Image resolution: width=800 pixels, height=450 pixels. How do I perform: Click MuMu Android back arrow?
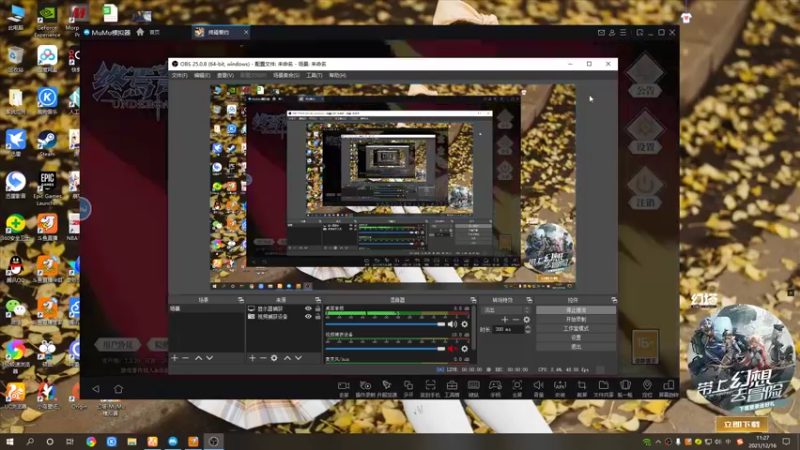(96, 389)
